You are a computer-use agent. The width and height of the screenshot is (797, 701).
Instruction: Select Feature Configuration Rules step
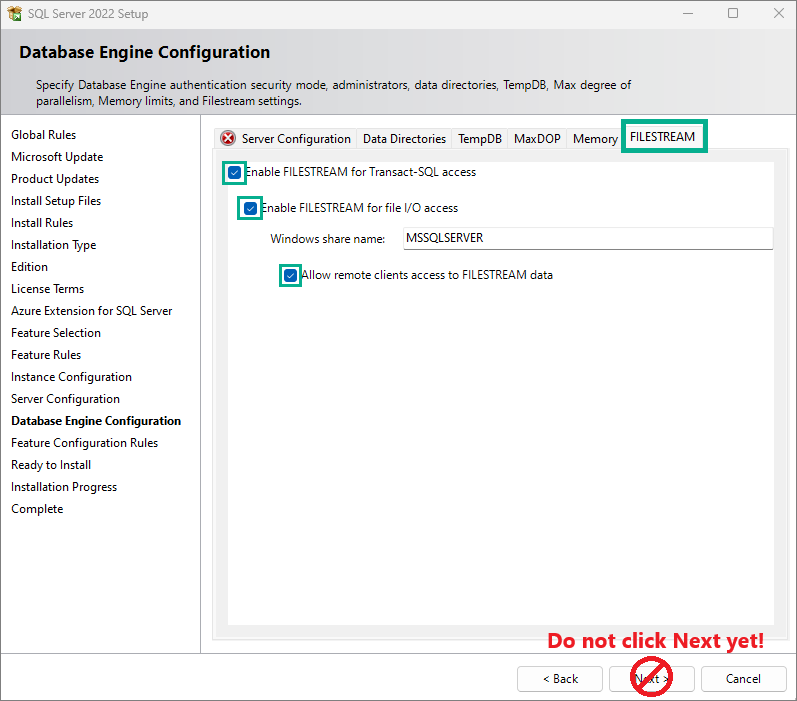[x=84, y=443]
